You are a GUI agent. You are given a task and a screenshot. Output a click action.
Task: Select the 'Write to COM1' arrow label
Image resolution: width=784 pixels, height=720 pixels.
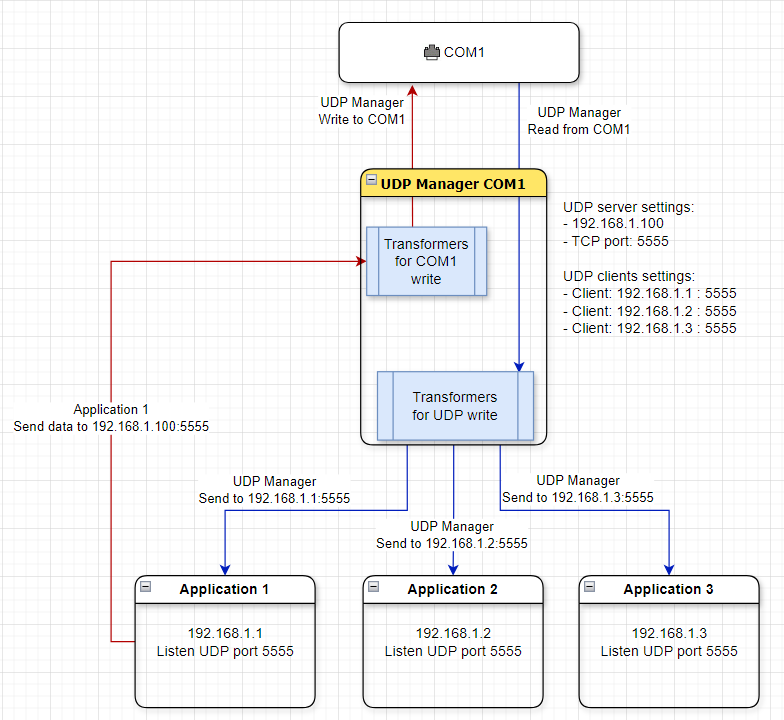tap(362, 120)
